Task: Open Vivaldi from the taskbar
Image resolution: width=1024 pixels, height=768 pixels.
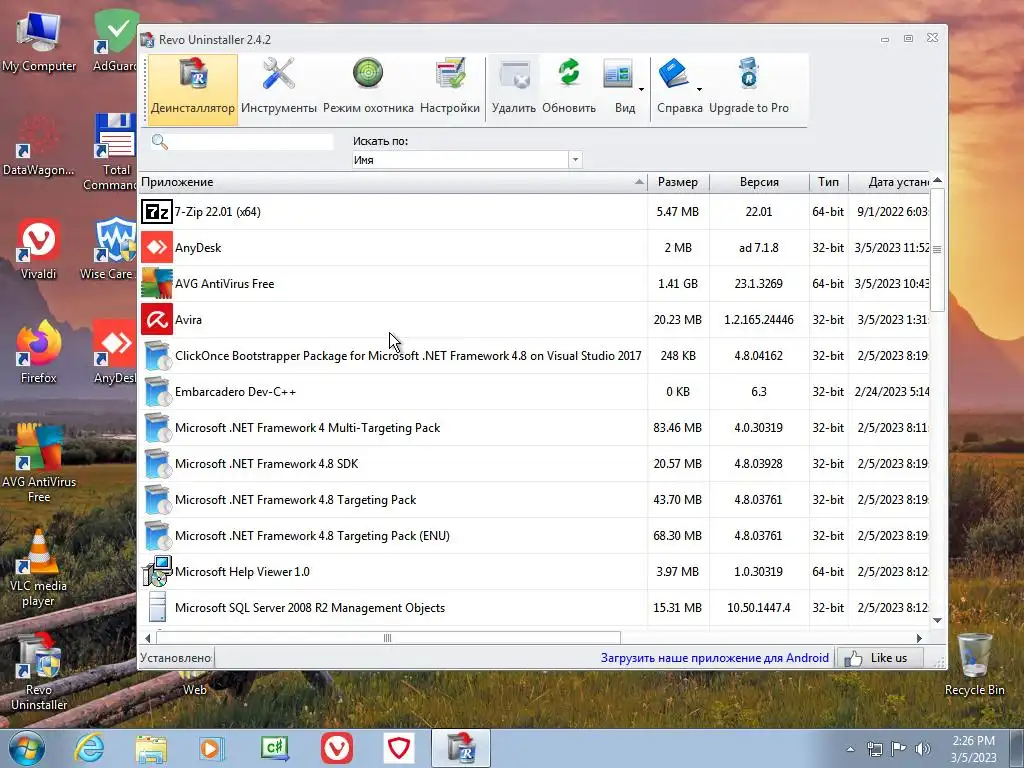Action: [x=337, y=748]
